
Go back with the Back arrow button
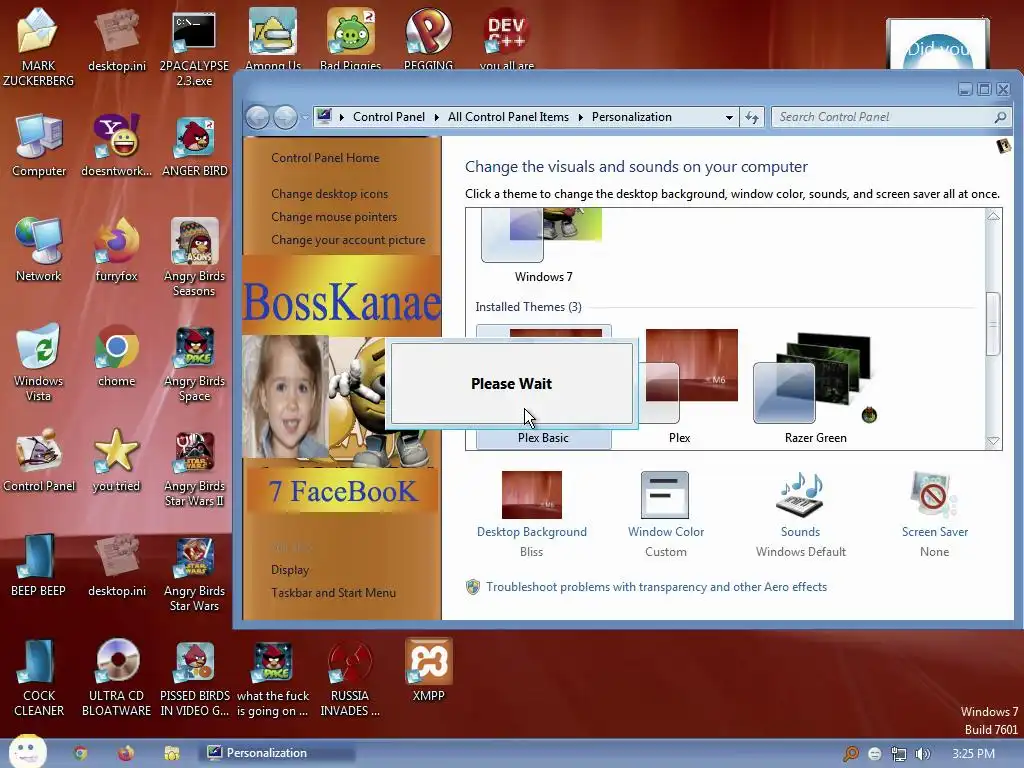257,118
